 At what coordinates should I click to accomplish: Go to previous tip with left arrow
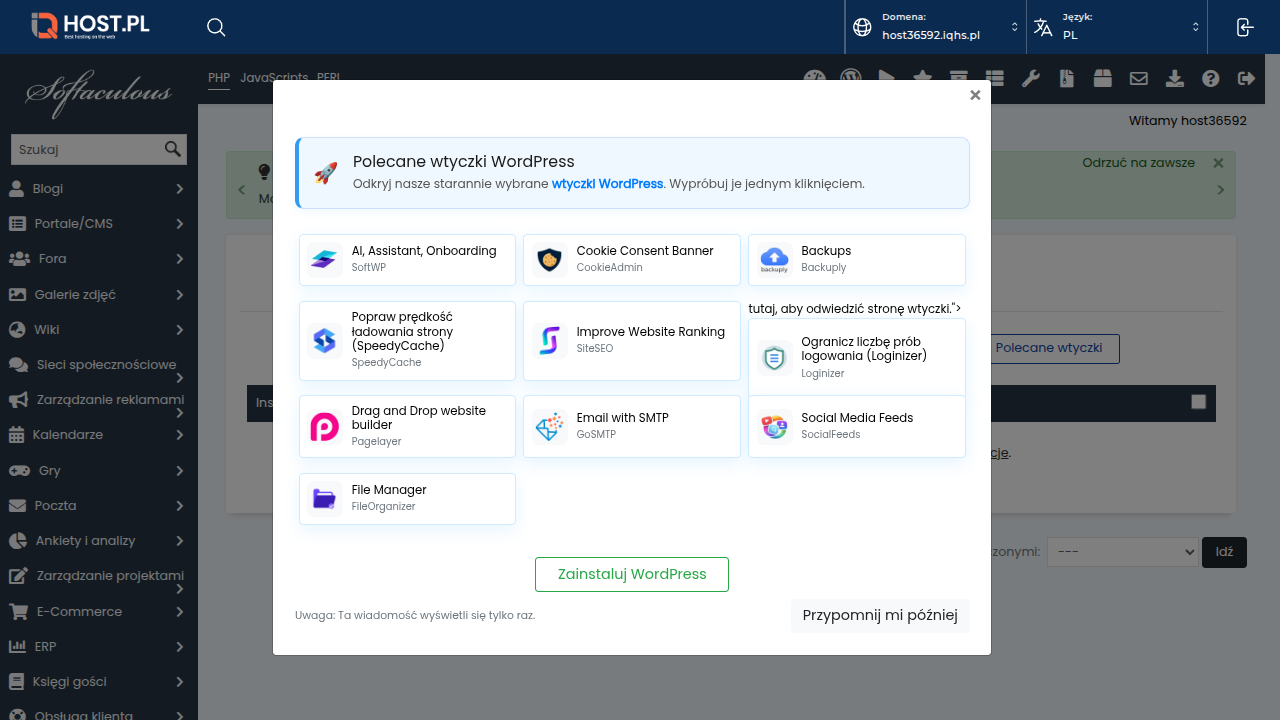point(241,189)
